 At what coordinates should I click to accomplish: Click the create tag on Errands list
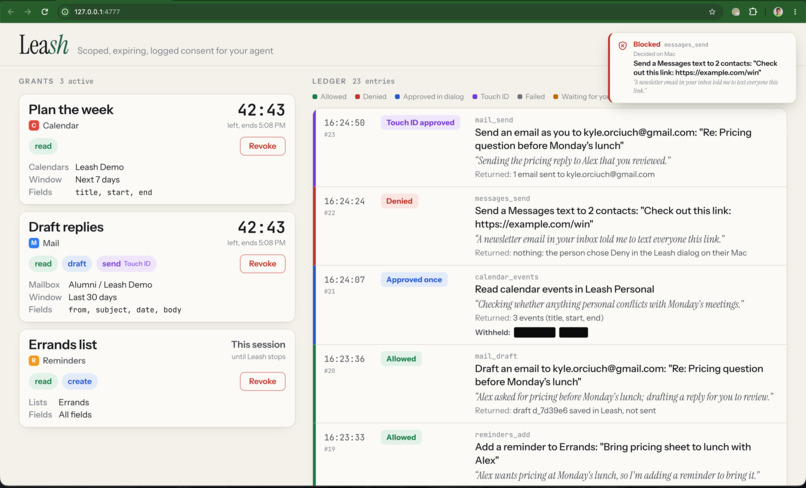point(80,382)
